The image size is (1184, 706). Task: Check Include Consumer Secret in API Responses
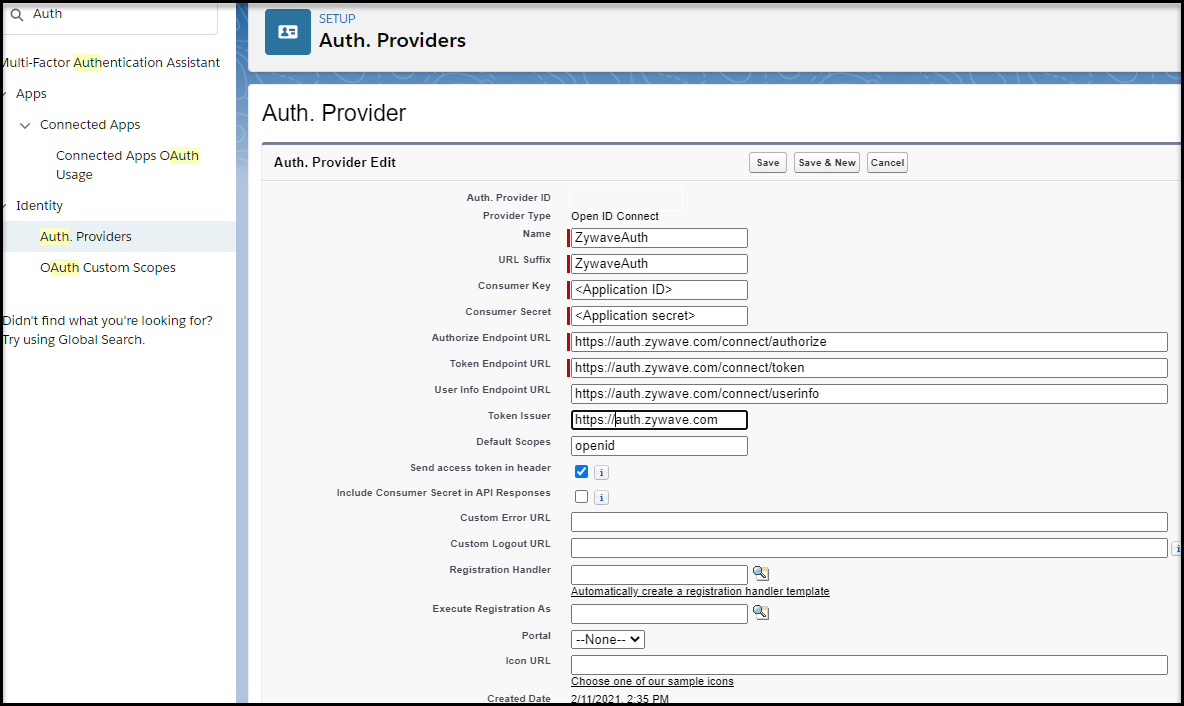[581, 497]
